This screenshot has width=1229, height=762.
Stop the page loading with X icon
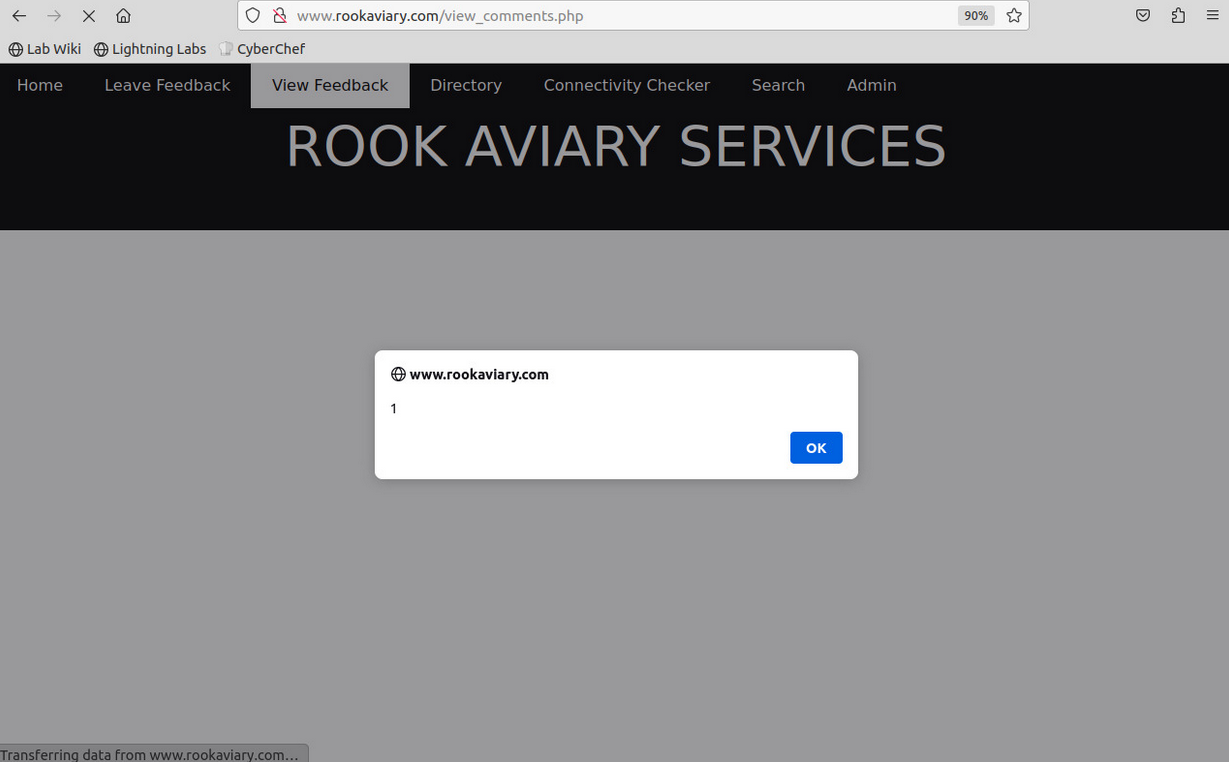coord(89,16)
